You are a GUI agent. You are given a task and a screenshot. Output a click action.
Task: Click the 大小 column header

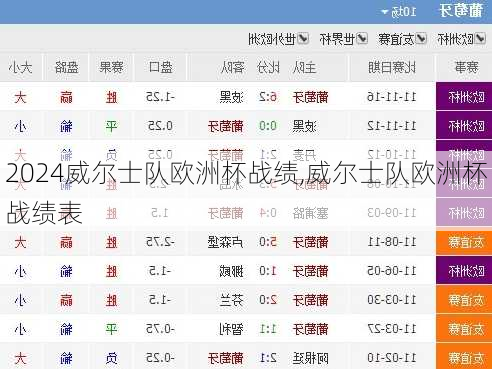pos(21,68)
